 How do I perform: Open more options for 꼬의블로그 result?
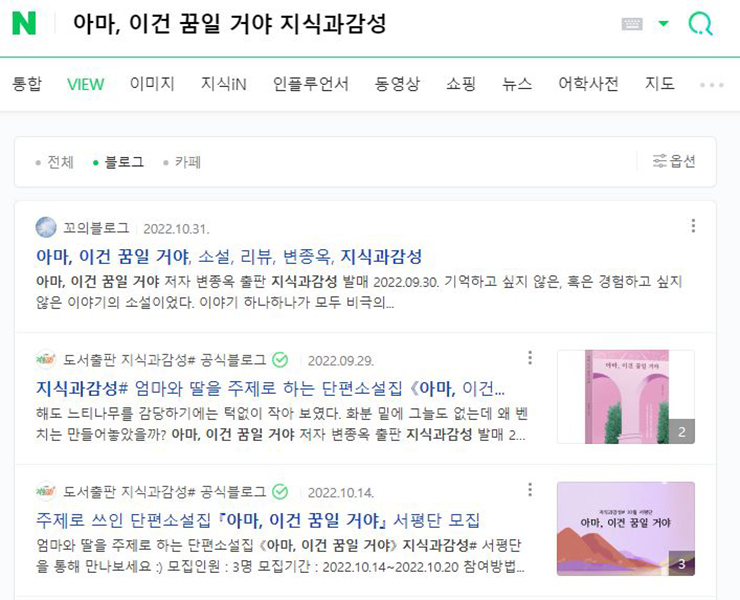693,226
